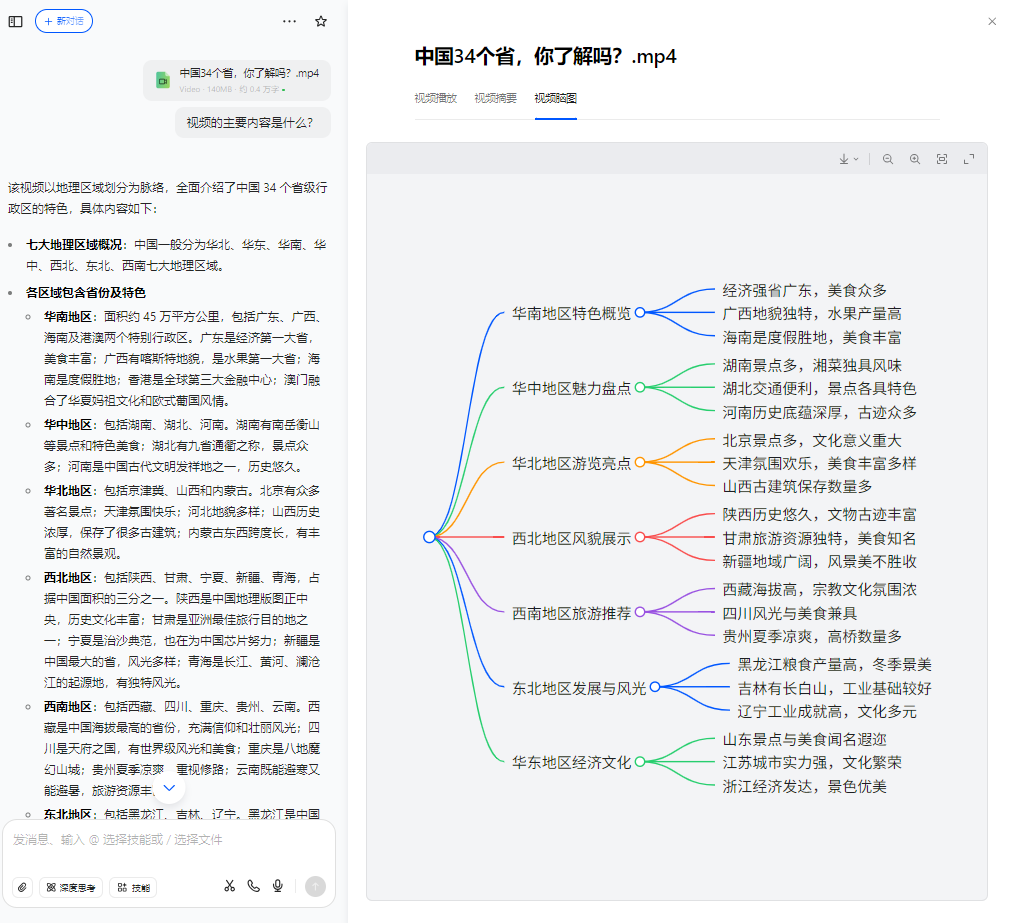Open the screenshot scissors tool
Image resolution: width=1013 pixels, height=923 pixels.
click(229, 886)
